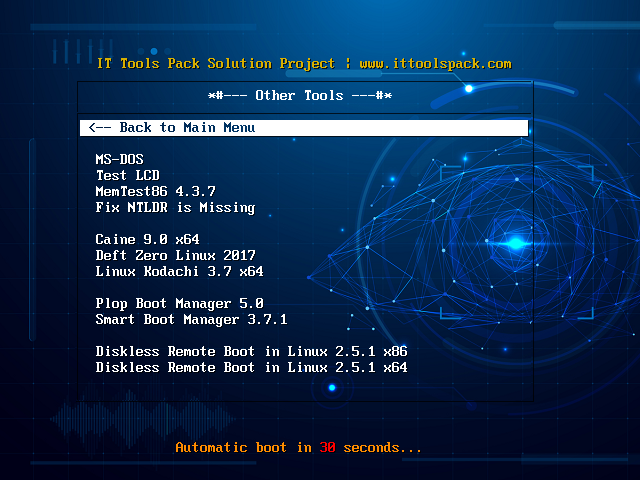Image resolution: width=640 pixels, height=480 pixels.
Task: Select Test LCD option
Action: point(128,176)
